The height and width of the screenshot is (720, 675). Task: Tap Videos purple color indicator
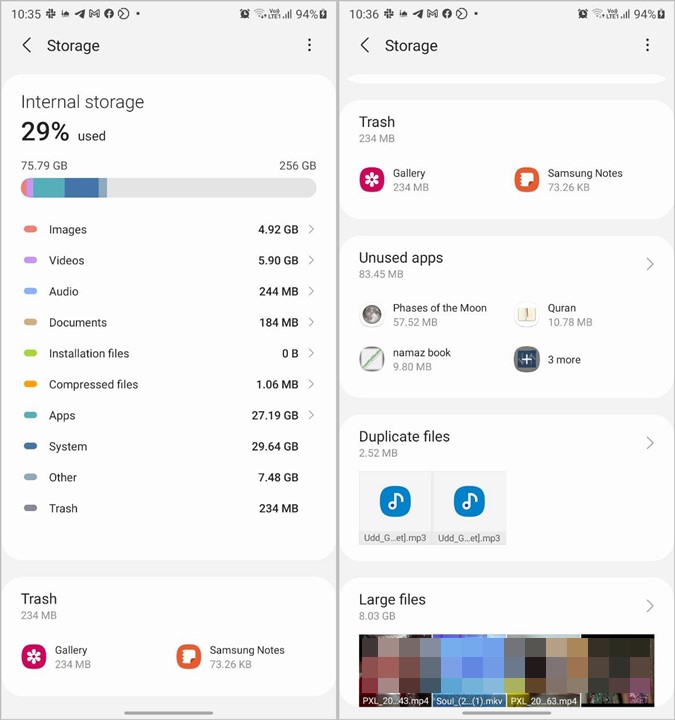[x=30, y=260]
